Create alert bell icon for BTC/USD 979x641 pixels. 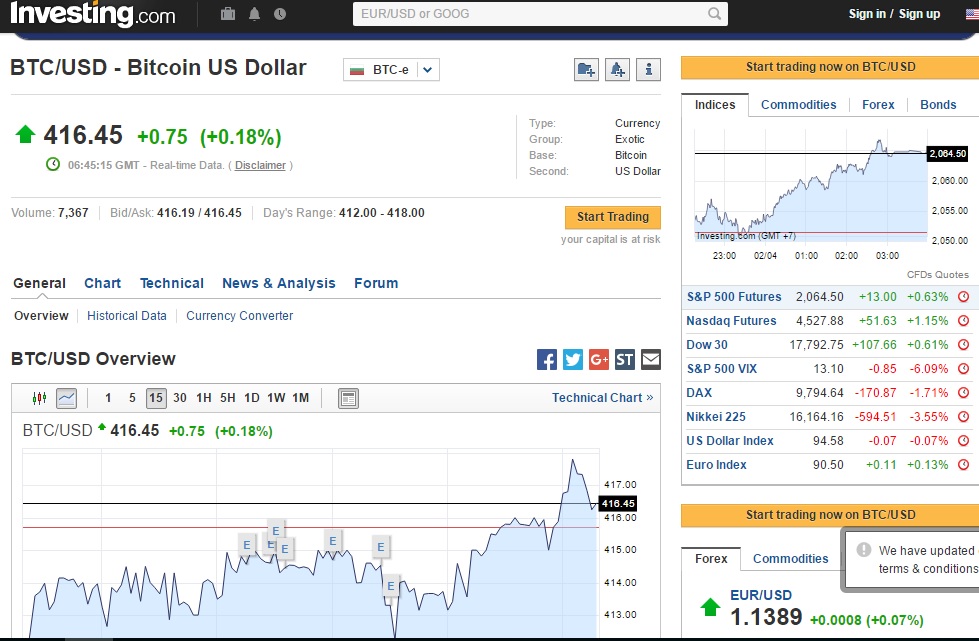[x=617, y=69]
